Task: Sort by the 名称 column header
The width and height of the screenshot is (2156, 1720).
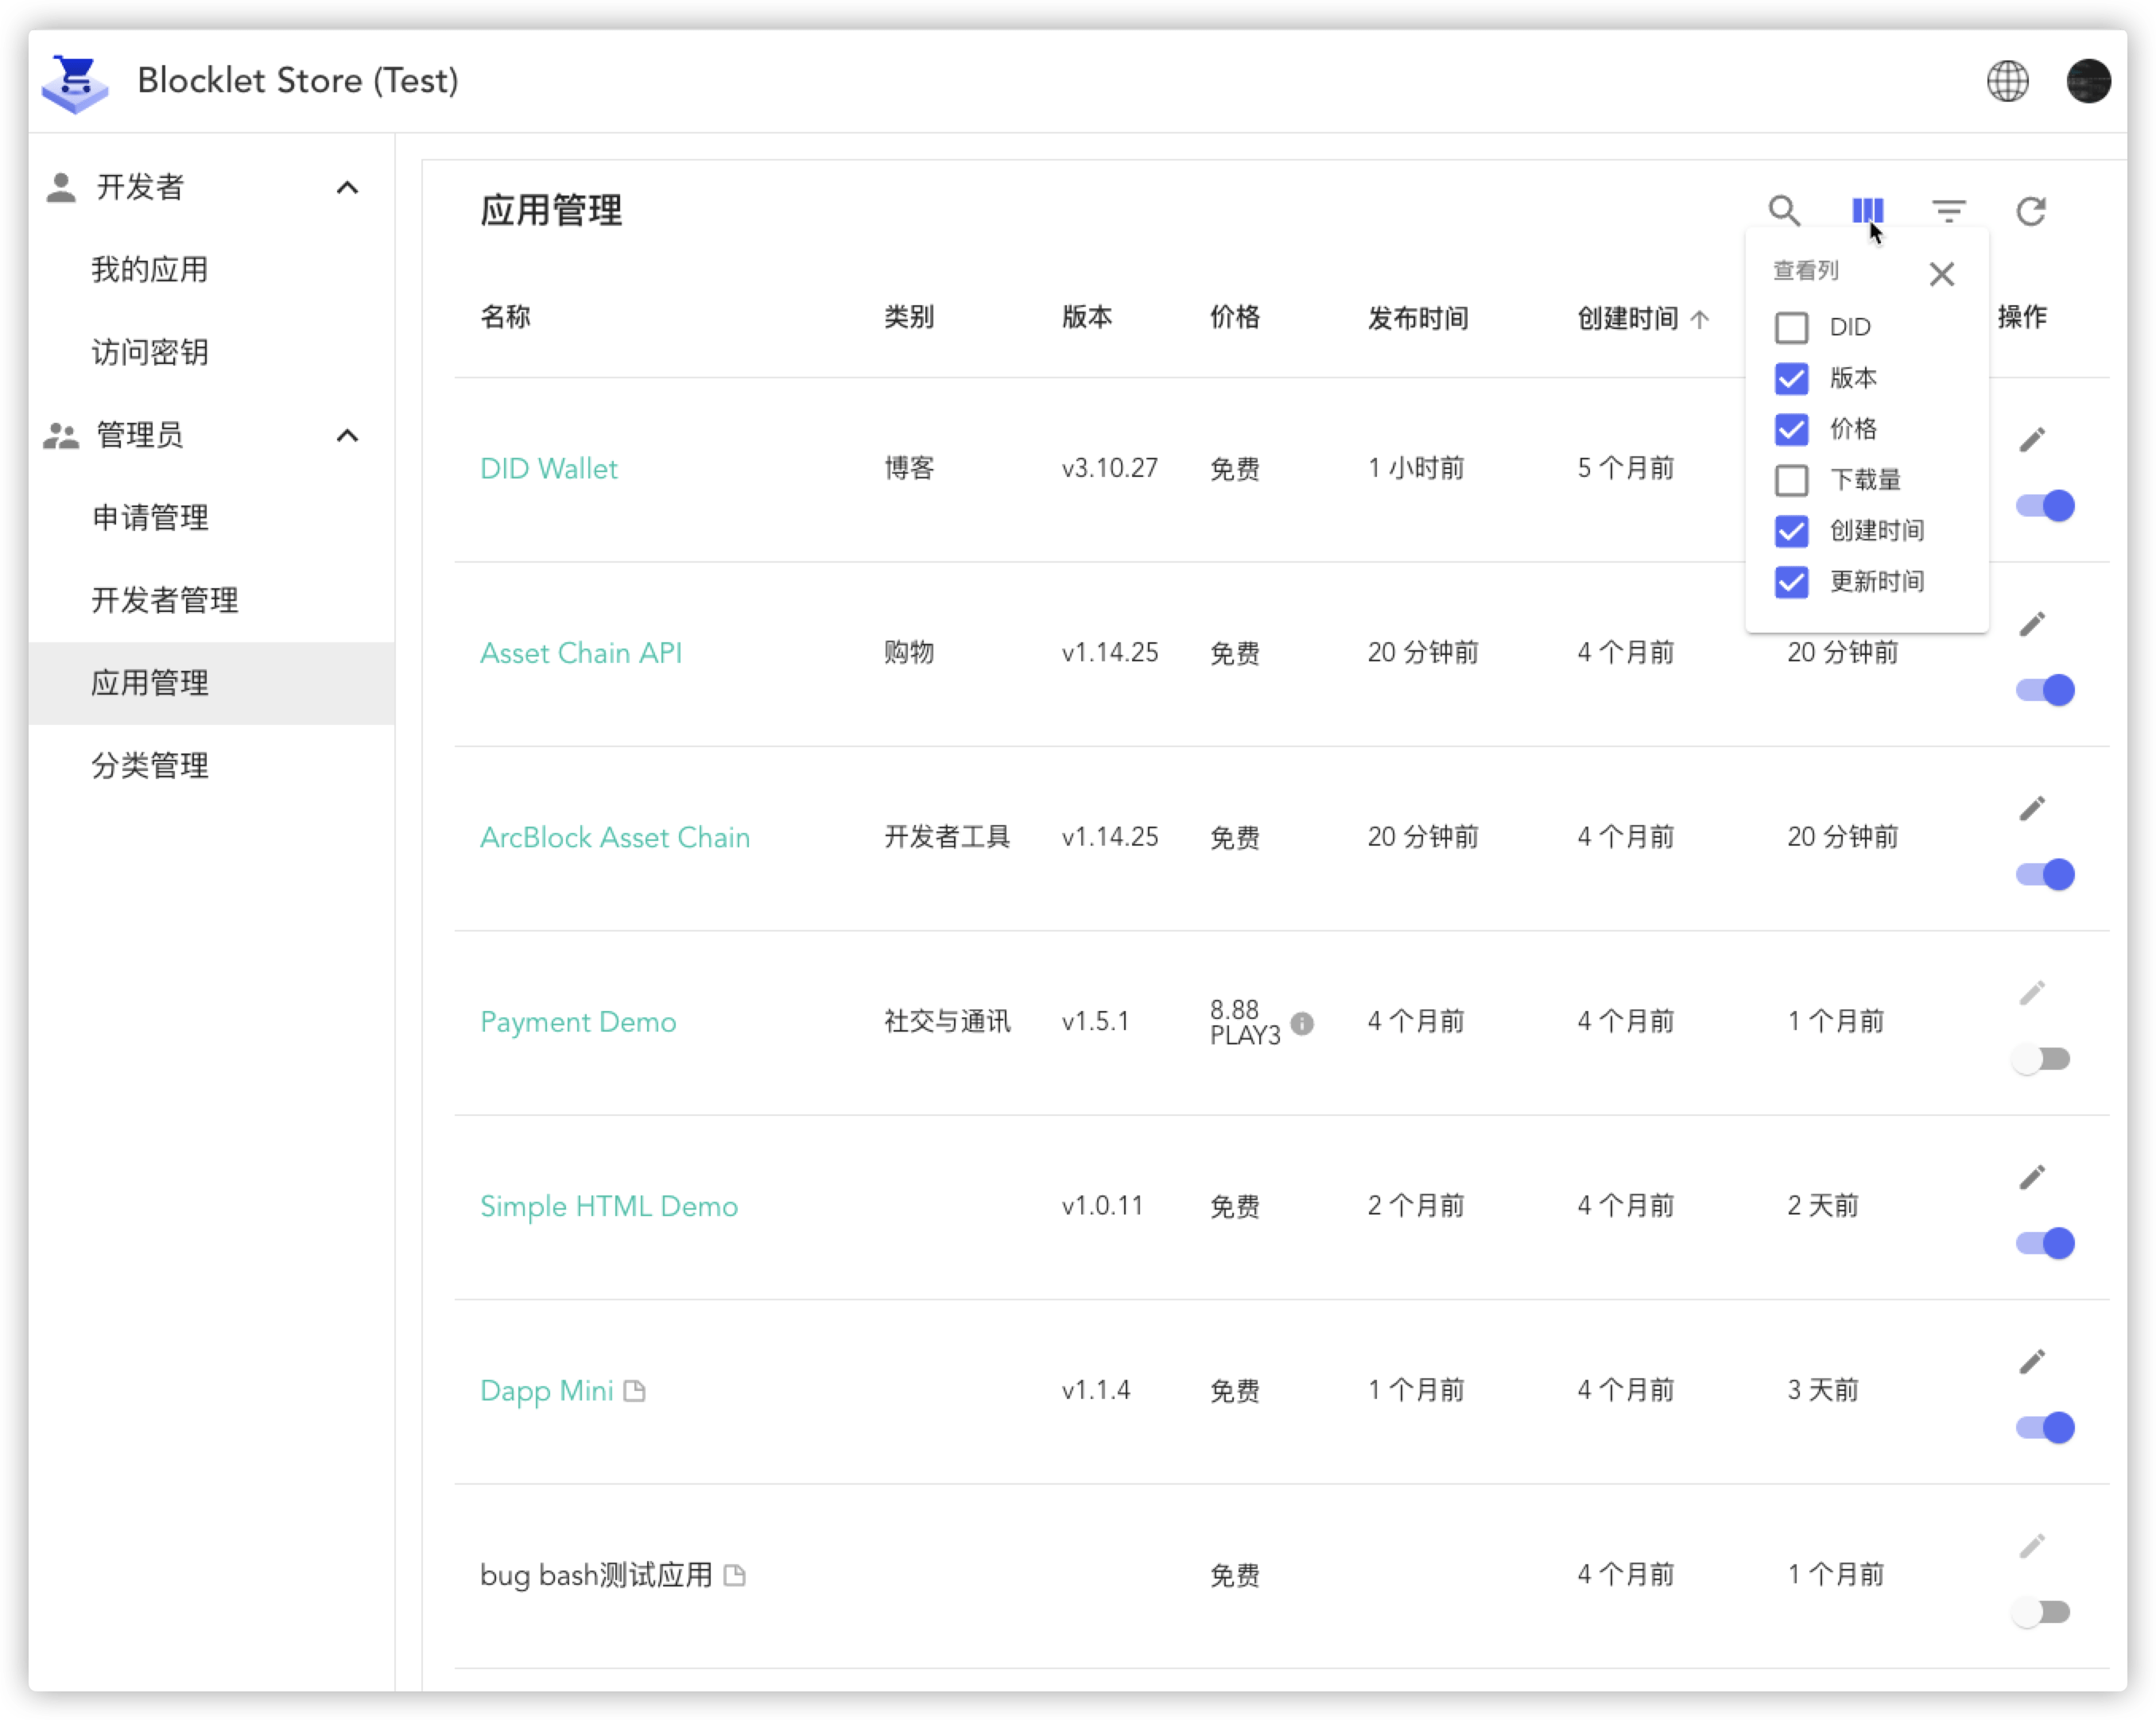Action: coord(505,318)
